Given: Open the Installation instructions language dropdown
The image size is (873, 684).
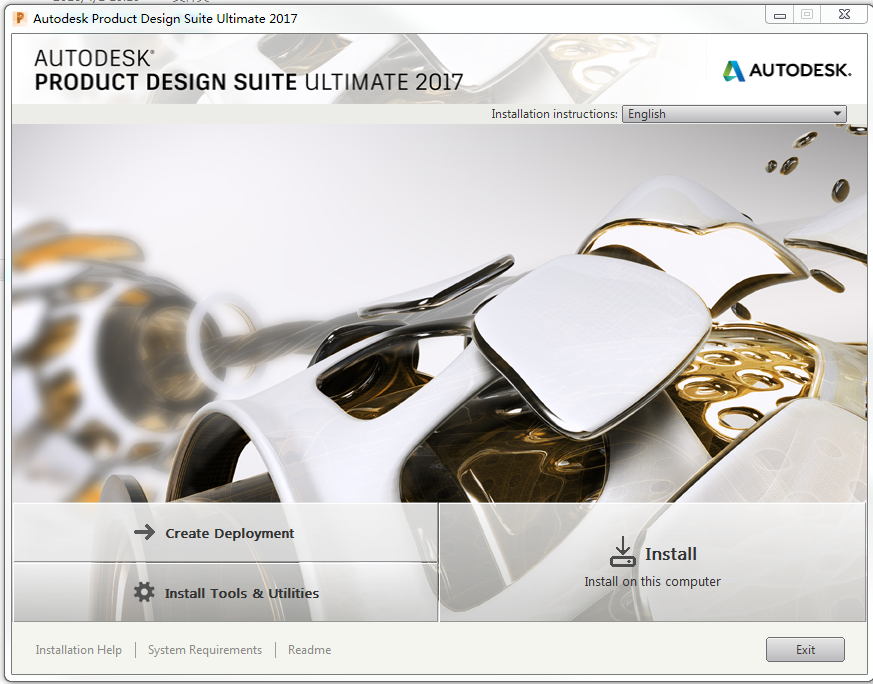Looking at the screenshot, I should 734,114.
